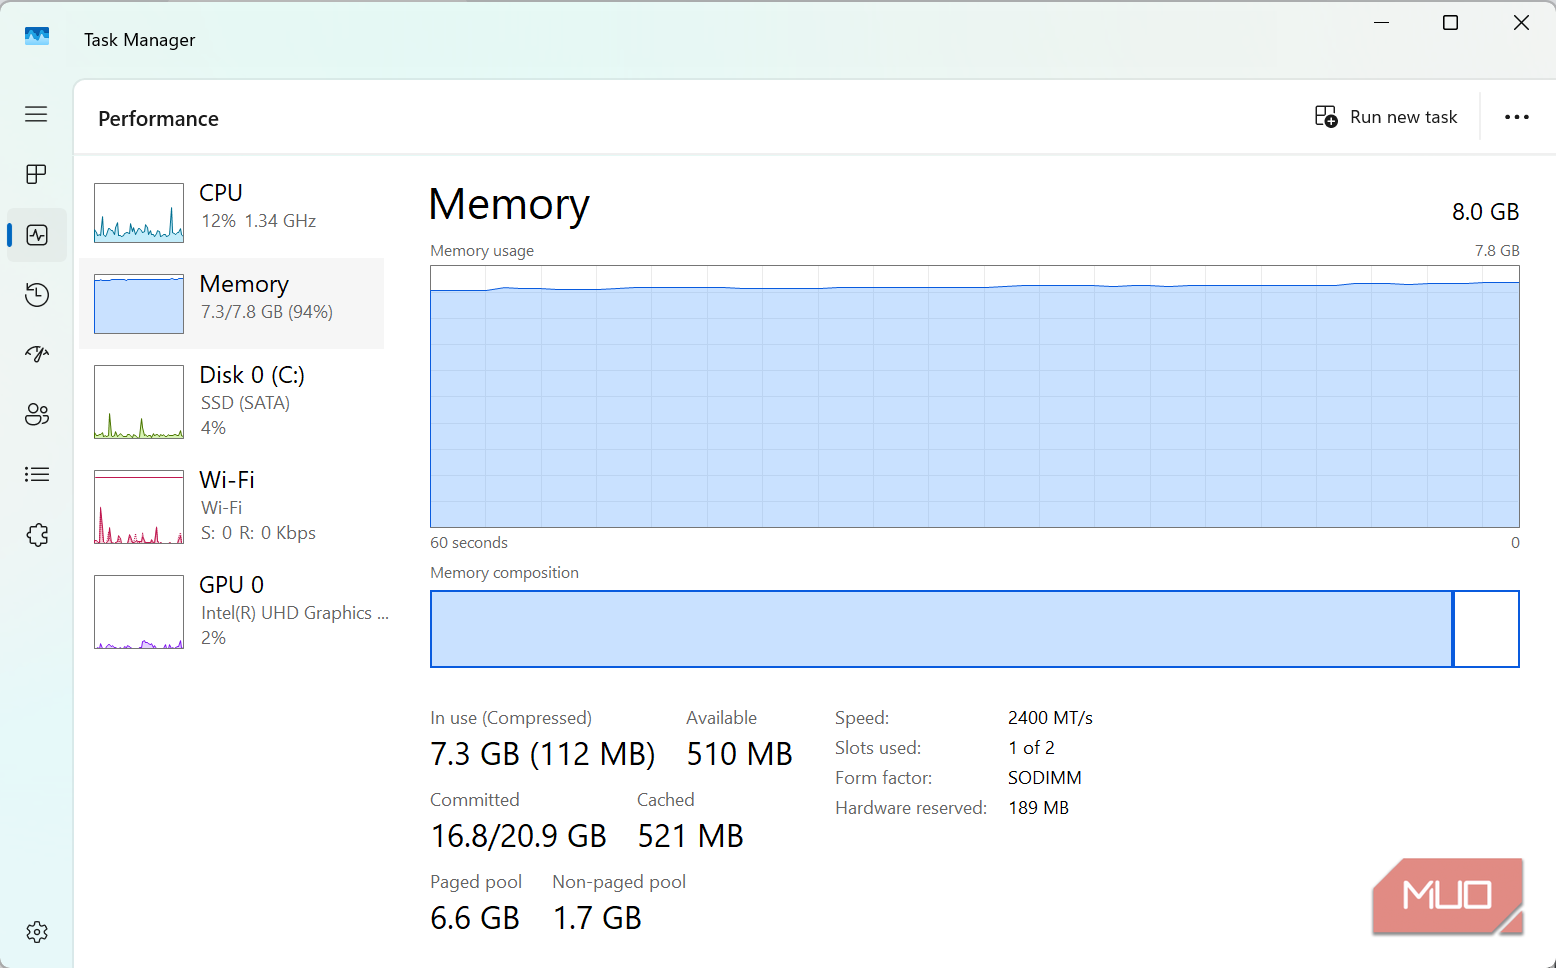The width and height of the screenshot is (1556, 968).
Task: Go to the Processes page icon
Action: pos(36,174)
